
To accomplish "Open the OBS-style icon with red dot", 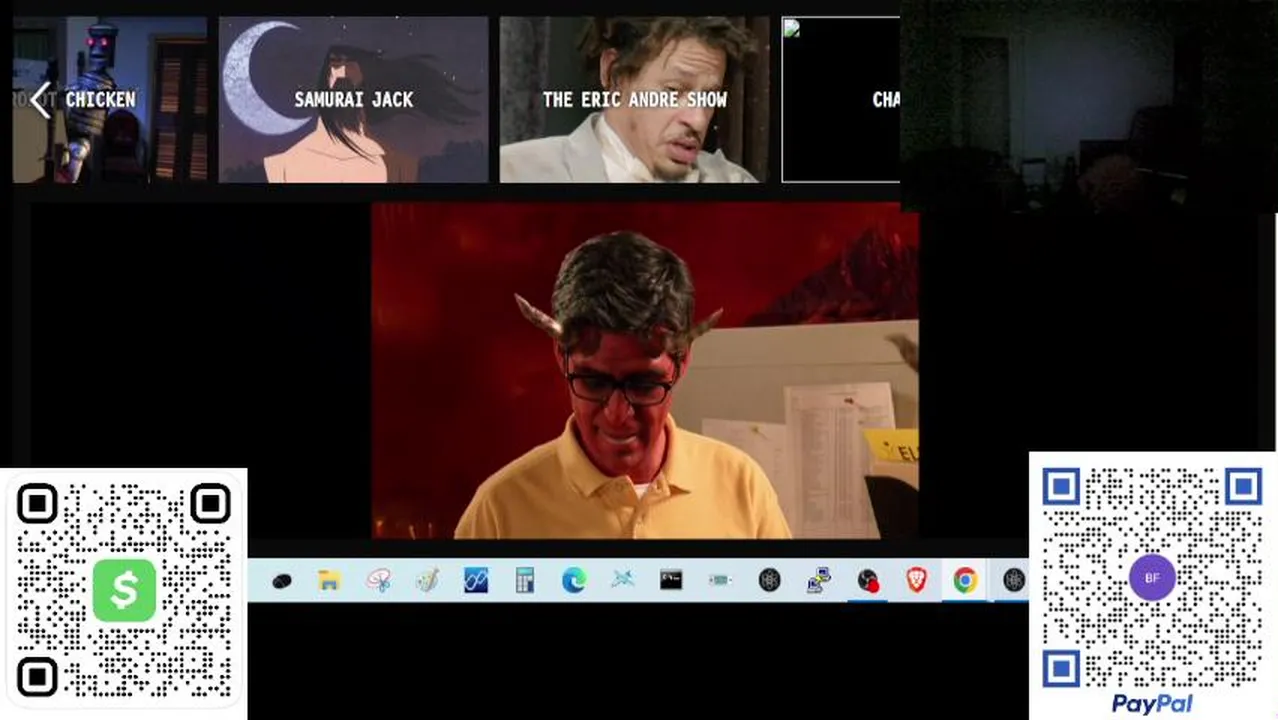I will click(x=867, y=580).
